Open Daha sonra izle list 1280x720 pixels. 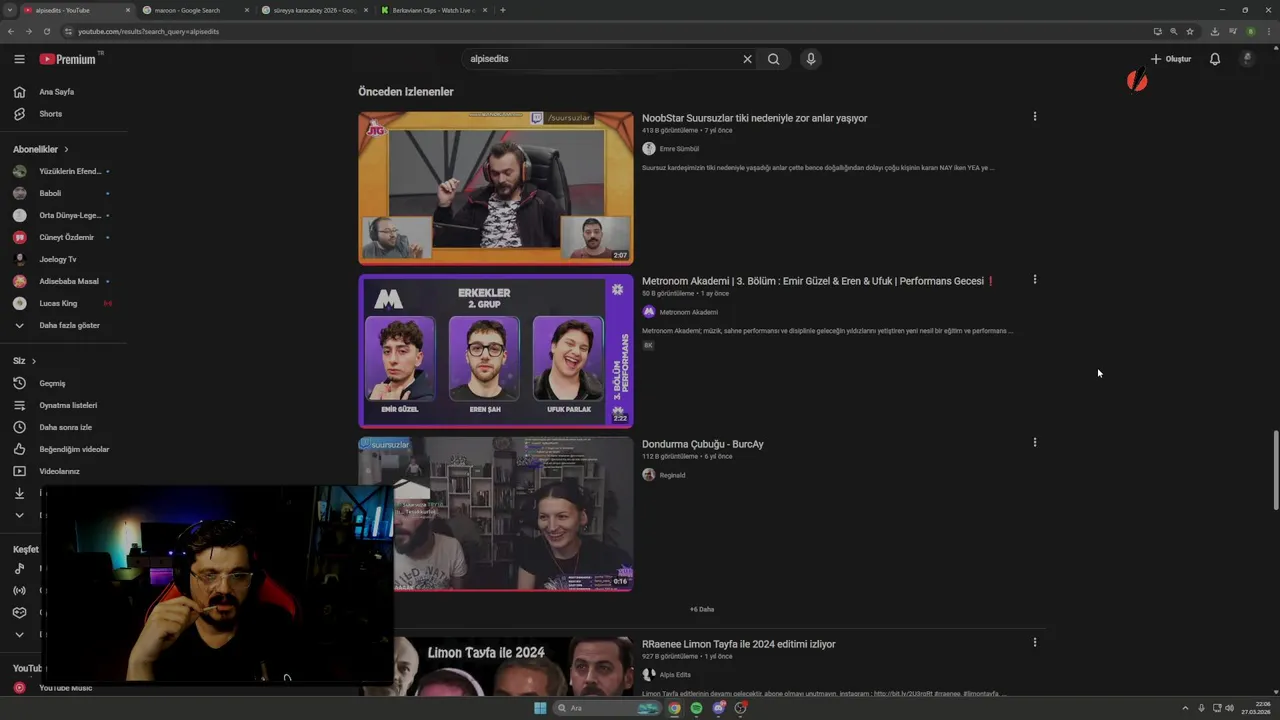[64, 427]
